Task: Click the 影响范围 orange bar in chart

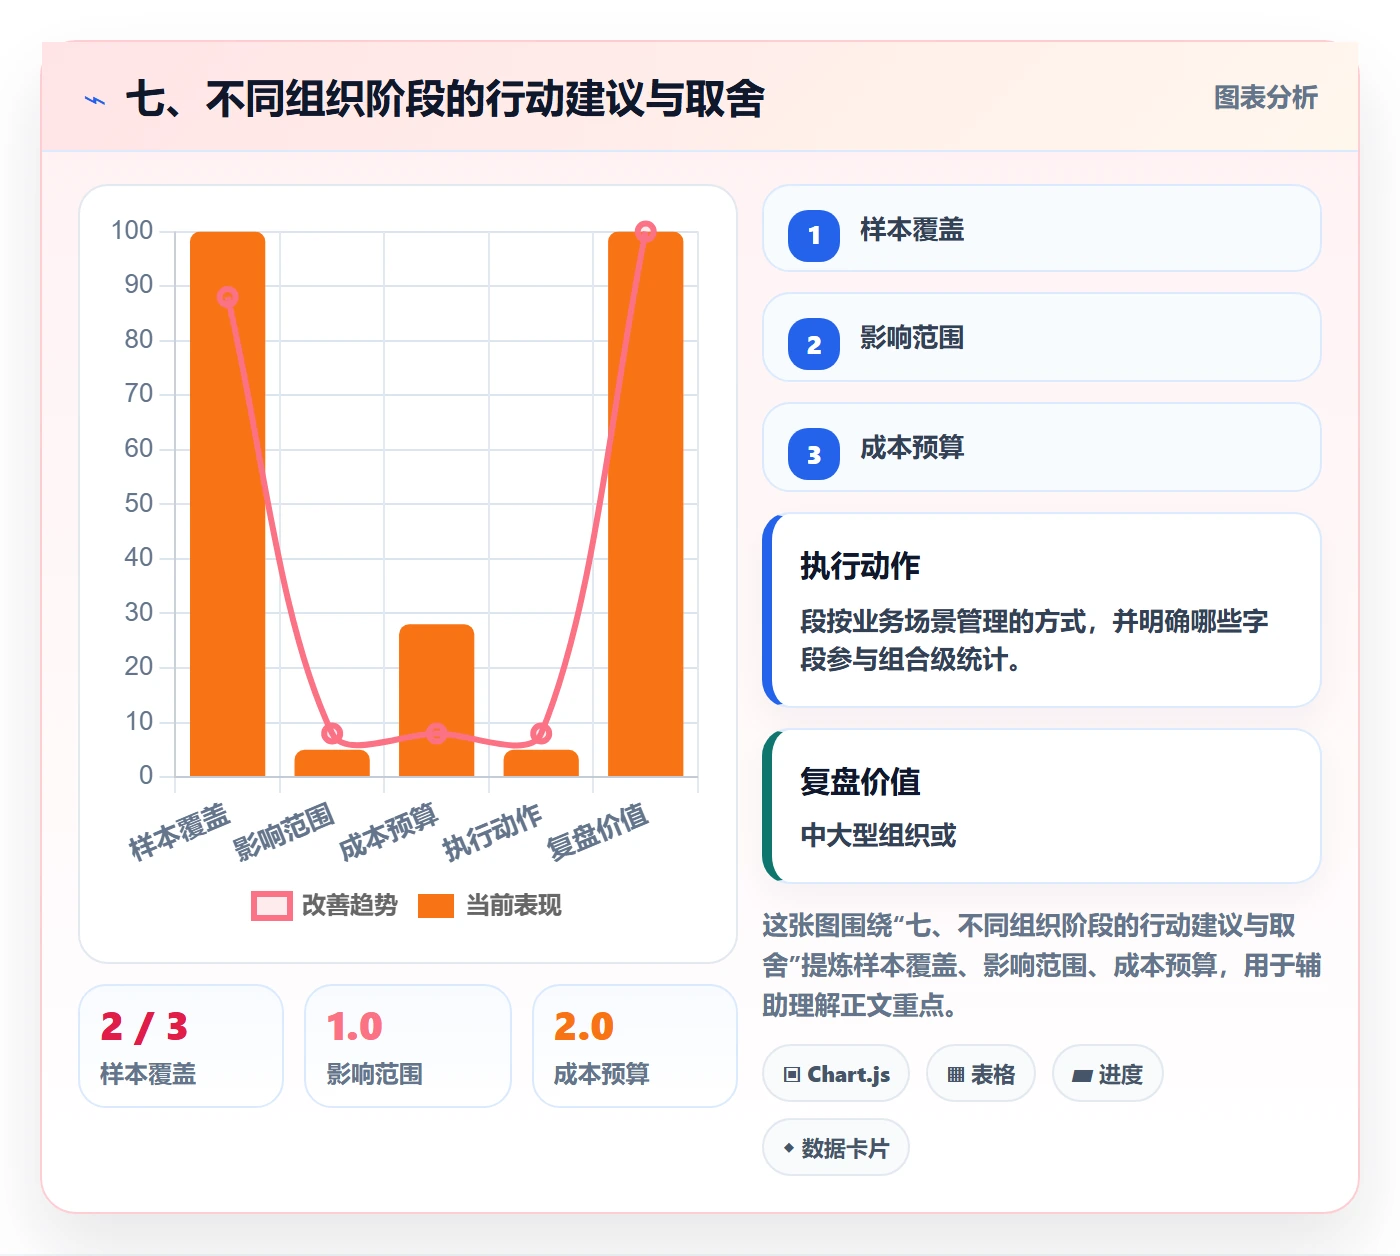Action: coord(332,763)
